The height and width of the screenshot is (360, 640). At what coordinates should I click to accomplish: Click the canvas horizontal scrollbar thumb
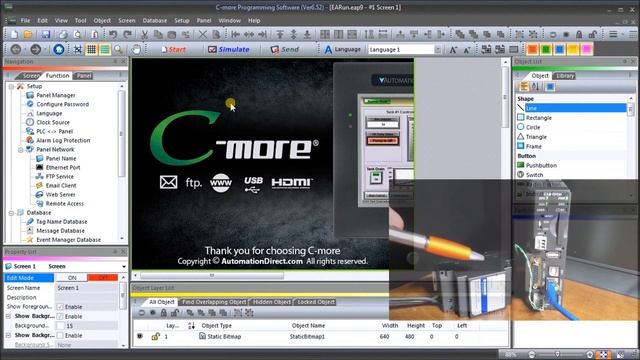click(x=212, y=276)
